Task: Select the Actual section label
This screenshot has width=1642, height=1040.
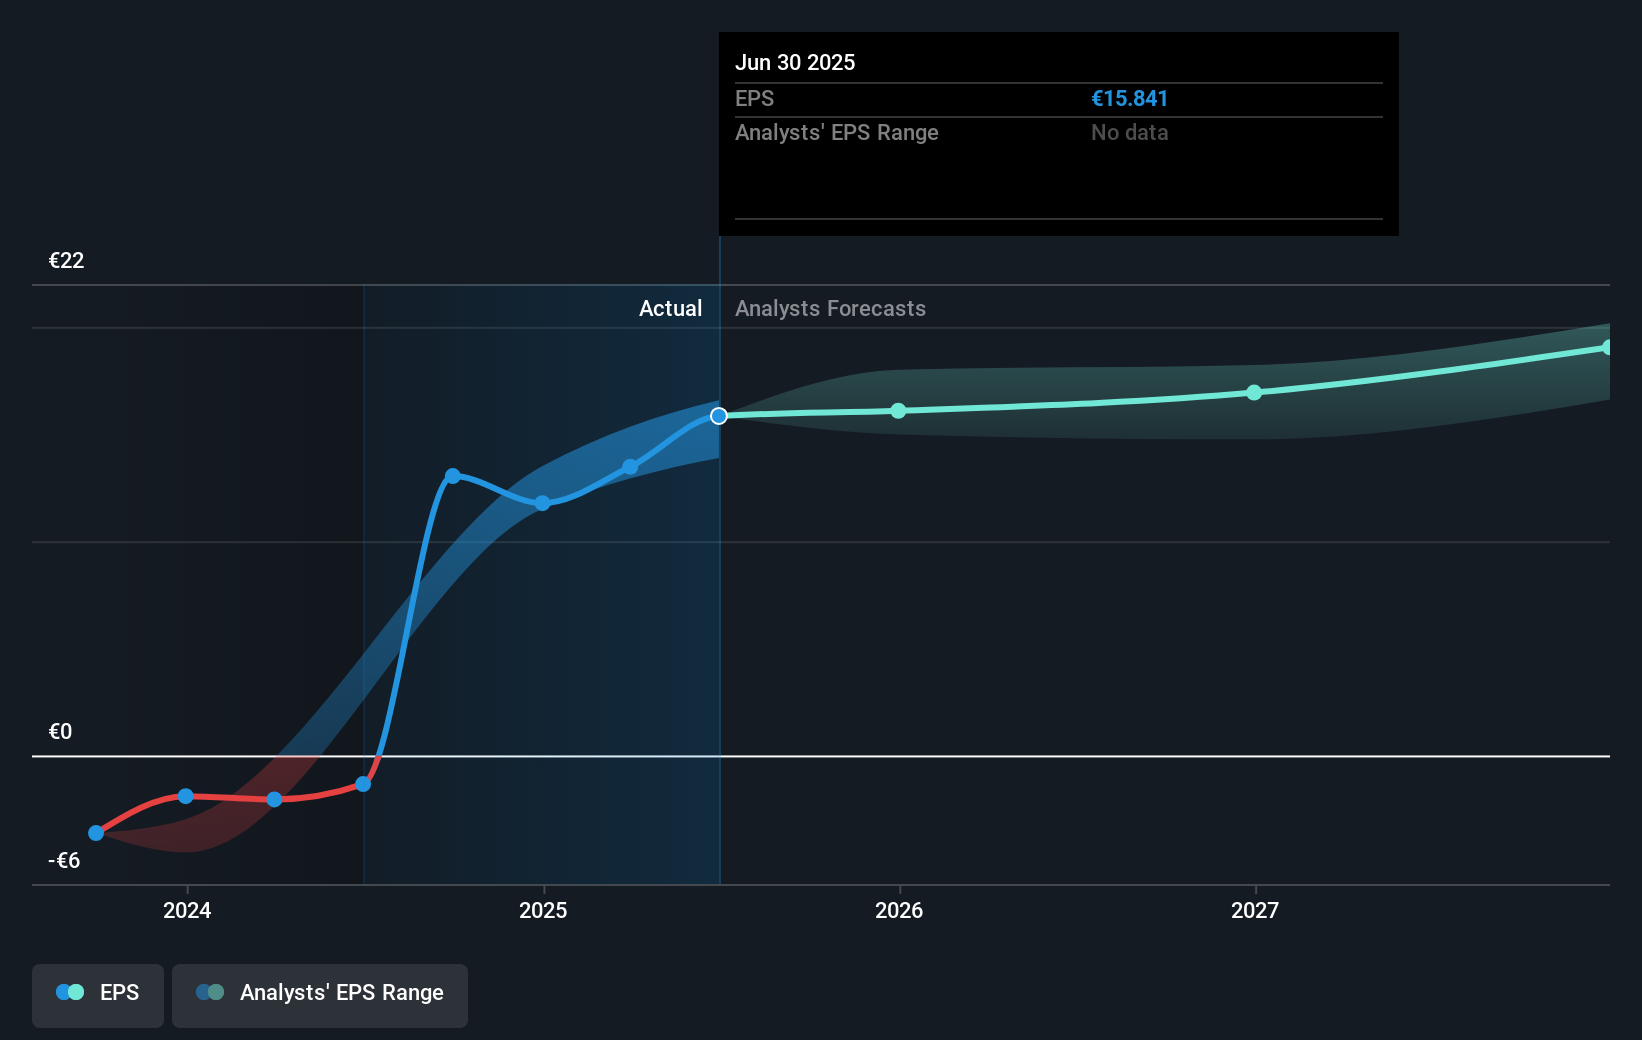Action: (670, 308)
